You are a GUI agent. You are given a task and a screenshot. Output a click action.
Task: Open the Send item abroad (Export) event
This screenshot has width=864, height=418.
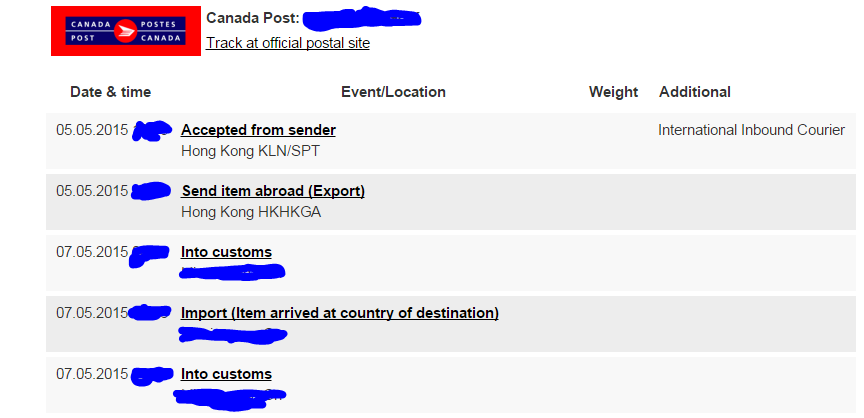point(273,191)
